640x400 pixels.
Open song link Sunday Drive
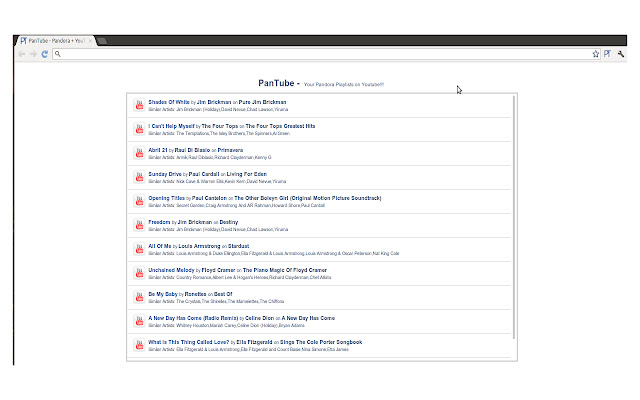165,174
